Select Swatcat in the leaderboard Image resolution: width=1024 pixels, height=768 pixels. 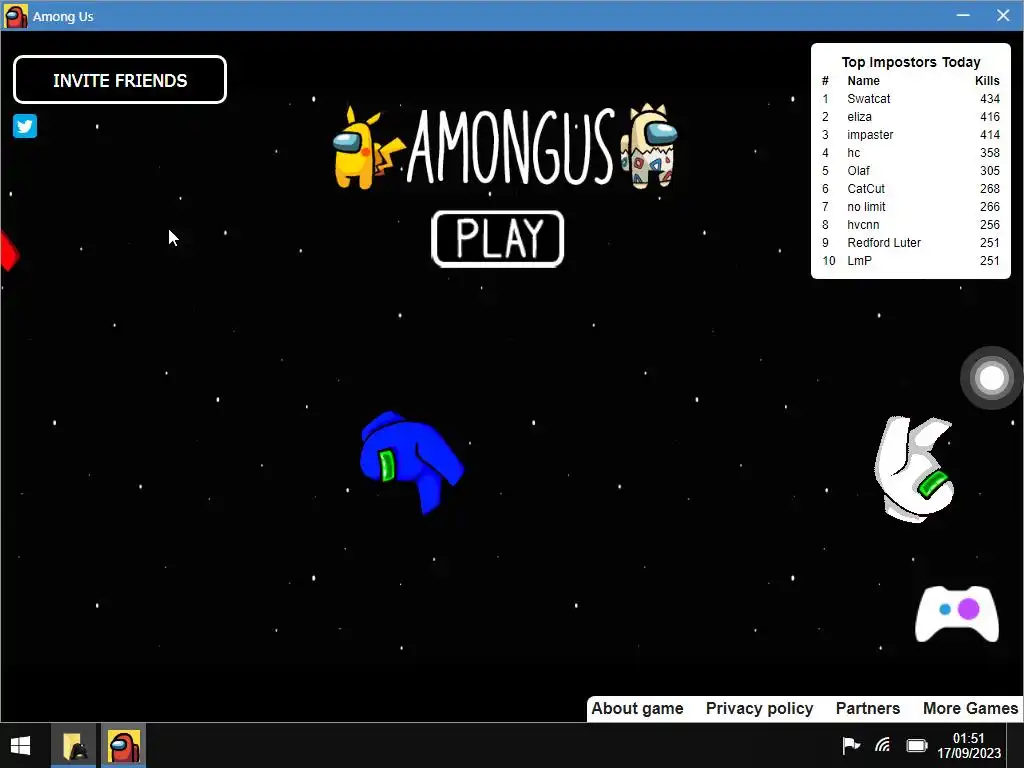click(869, 99)
